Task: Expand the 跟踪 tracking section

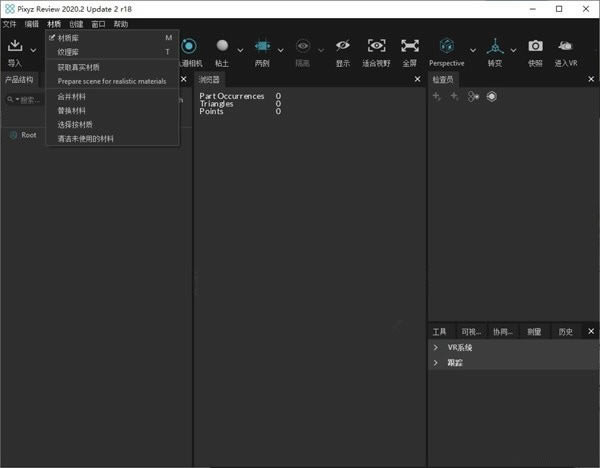Action: [x=437, y=362]
